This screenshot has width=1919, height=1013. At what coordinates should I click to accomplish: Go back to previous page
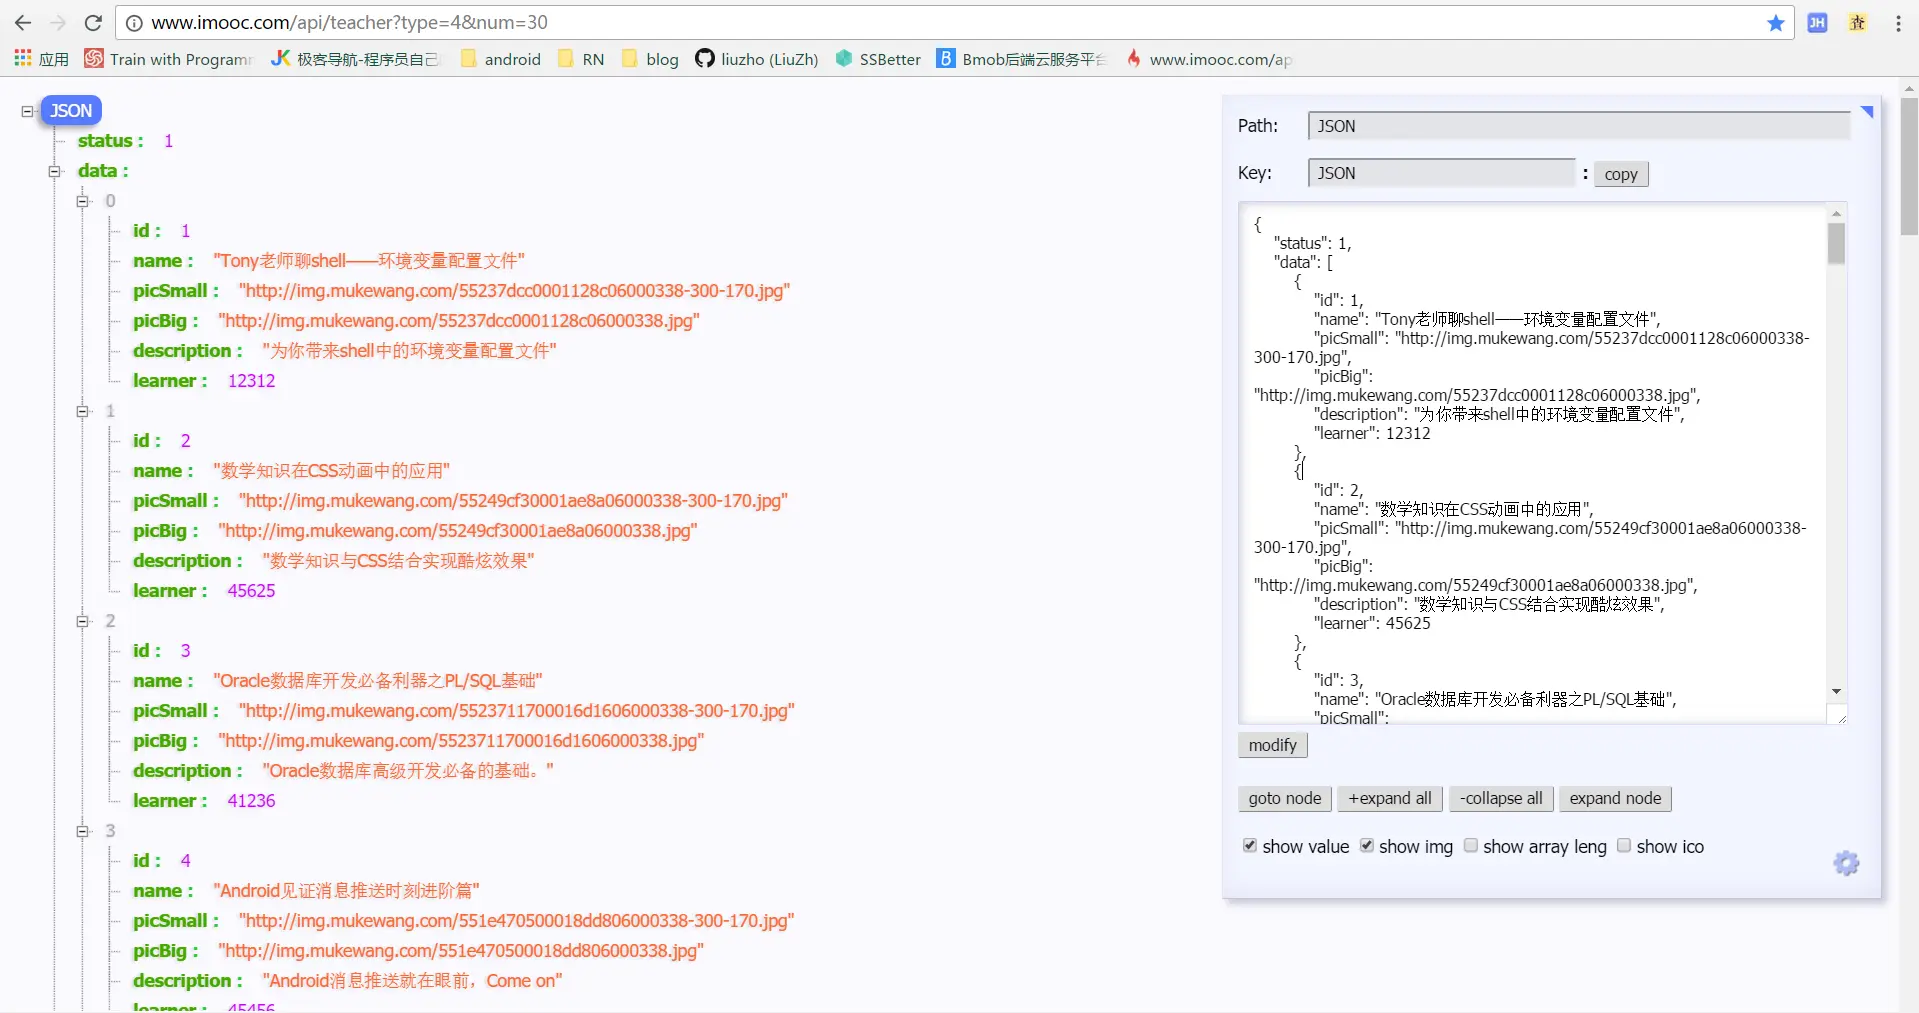tap(23, 22)
